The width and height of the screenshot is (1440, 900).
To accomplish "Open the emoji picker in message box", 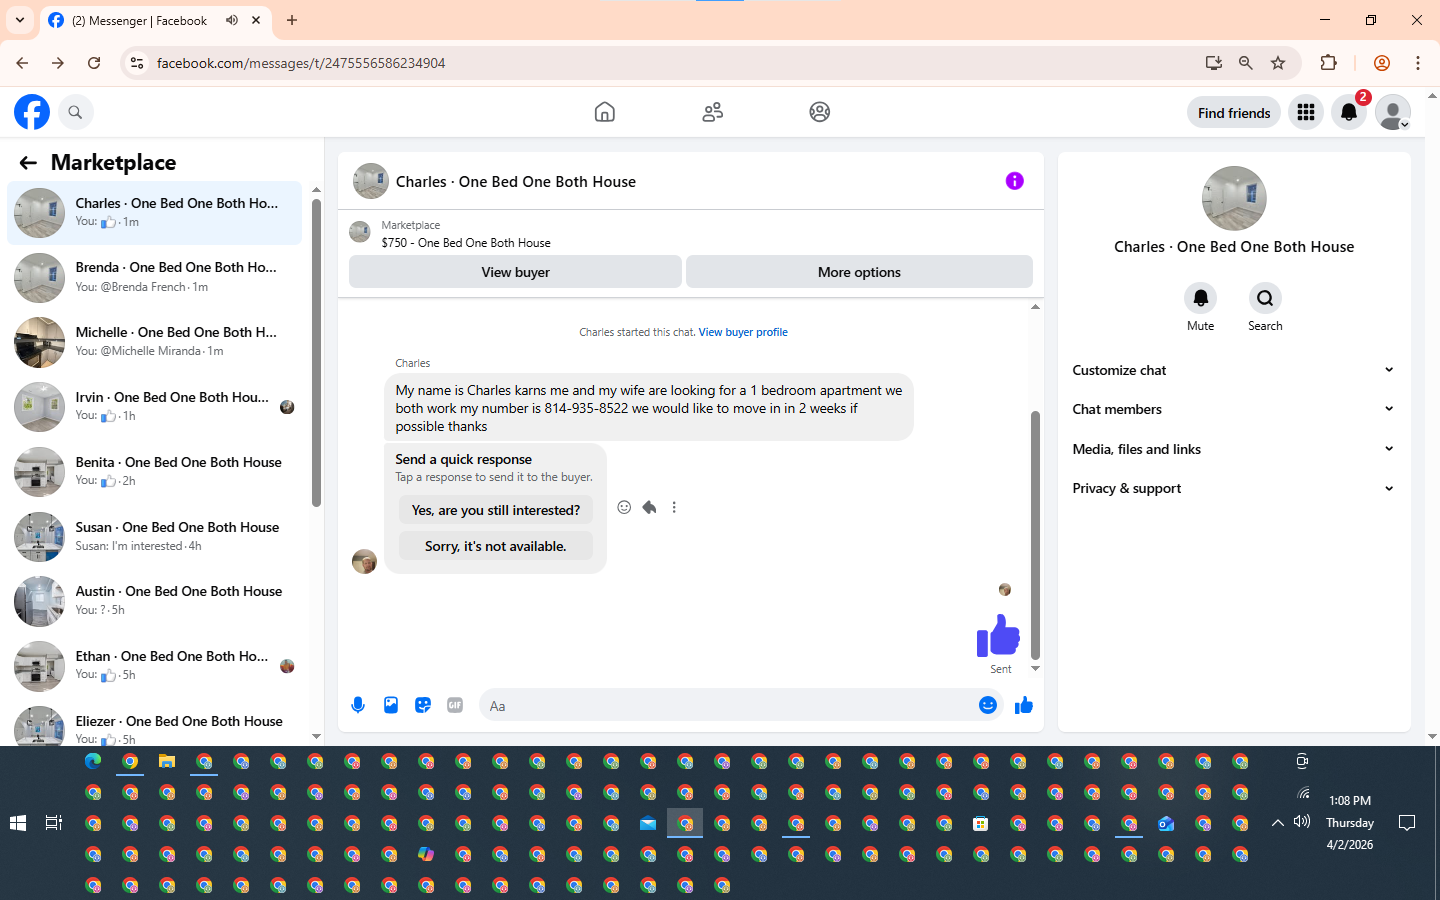I will tap(988, 705).
